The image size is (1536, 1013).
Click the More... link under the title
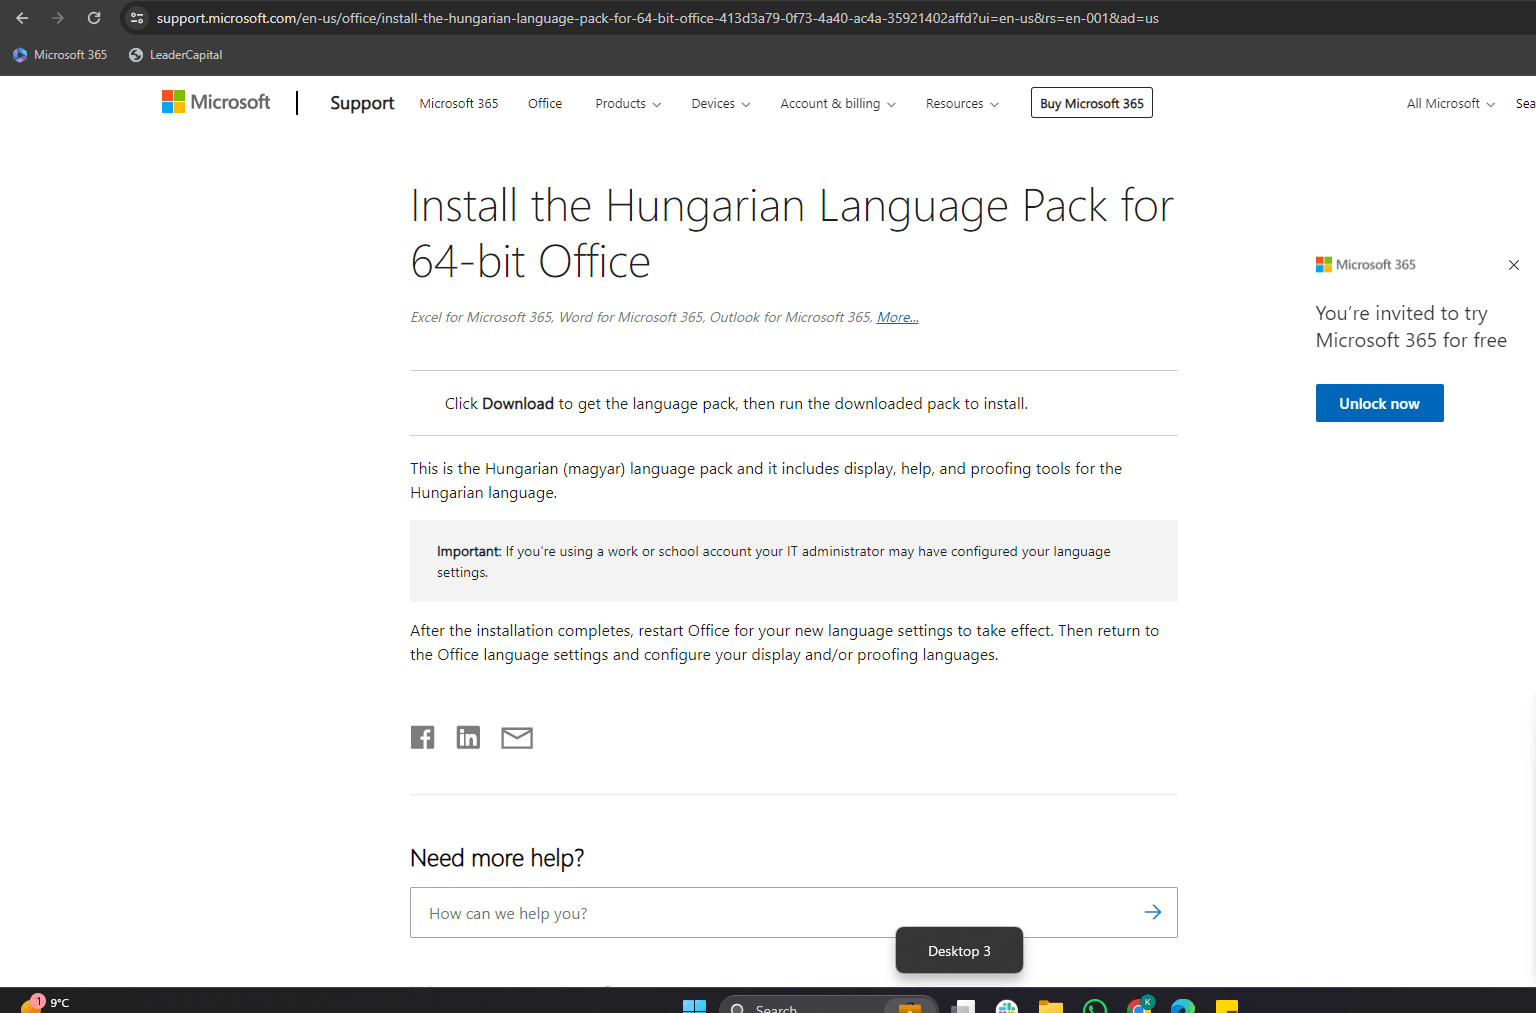(x=898, y=317)
